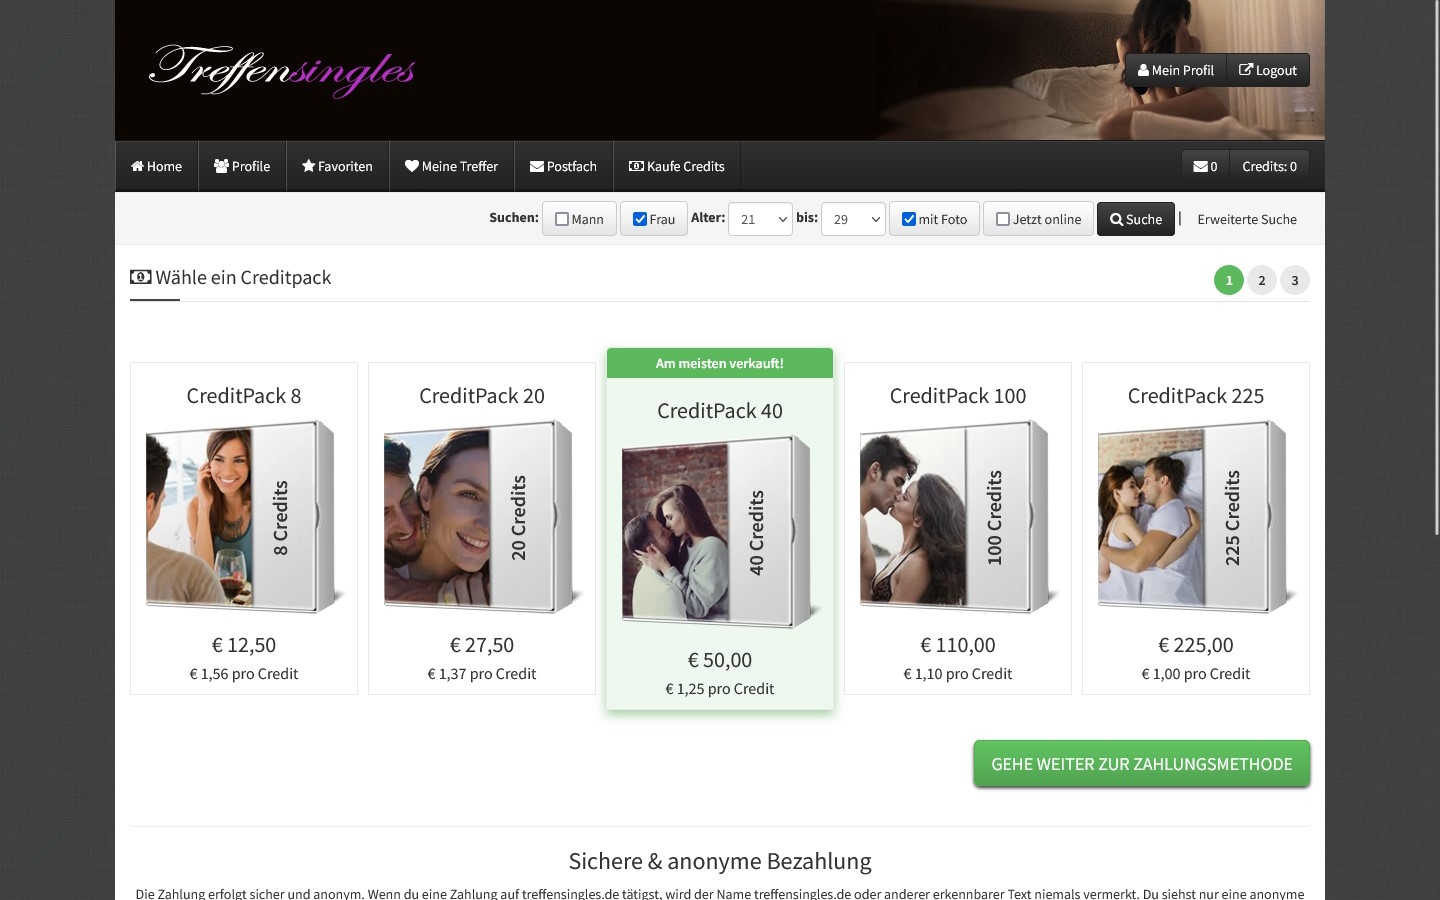Untick the mit Foto checkbox
This screenshot has width=1440, height=900.
tap(909, 220)
